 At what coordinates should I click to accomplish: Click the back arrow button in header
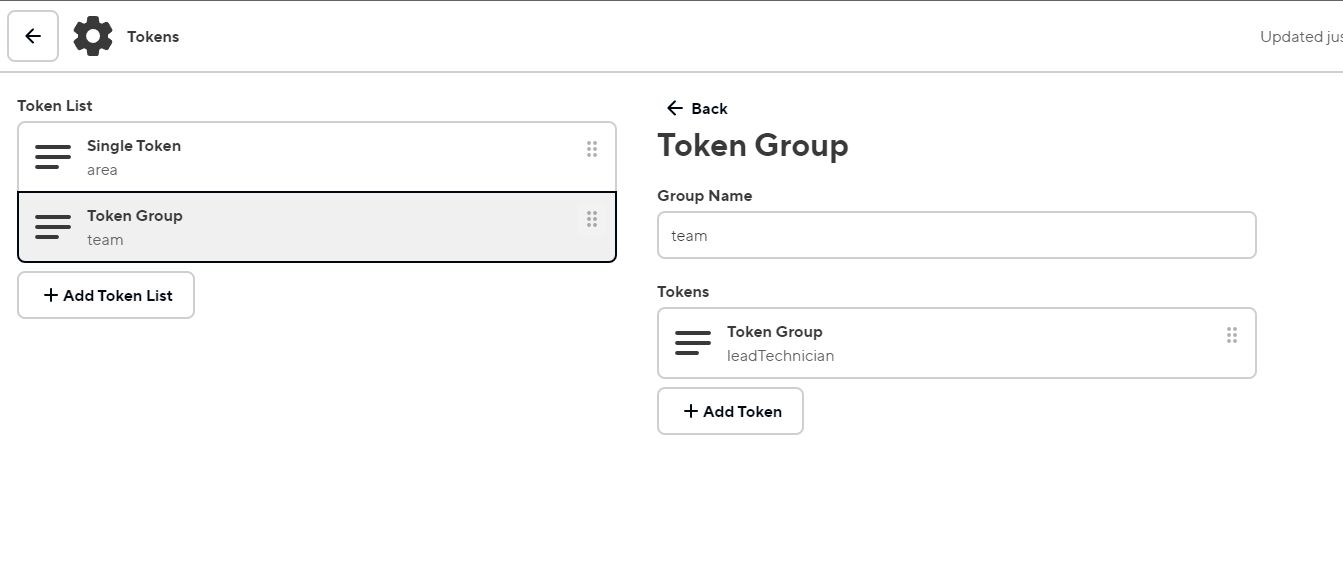click(33, 36)
